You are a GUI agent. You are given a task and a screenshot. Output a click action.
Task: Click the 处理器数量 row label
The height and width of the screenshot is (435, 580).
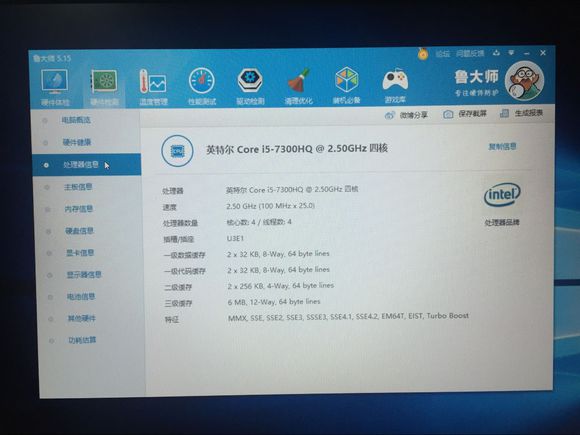180,223
